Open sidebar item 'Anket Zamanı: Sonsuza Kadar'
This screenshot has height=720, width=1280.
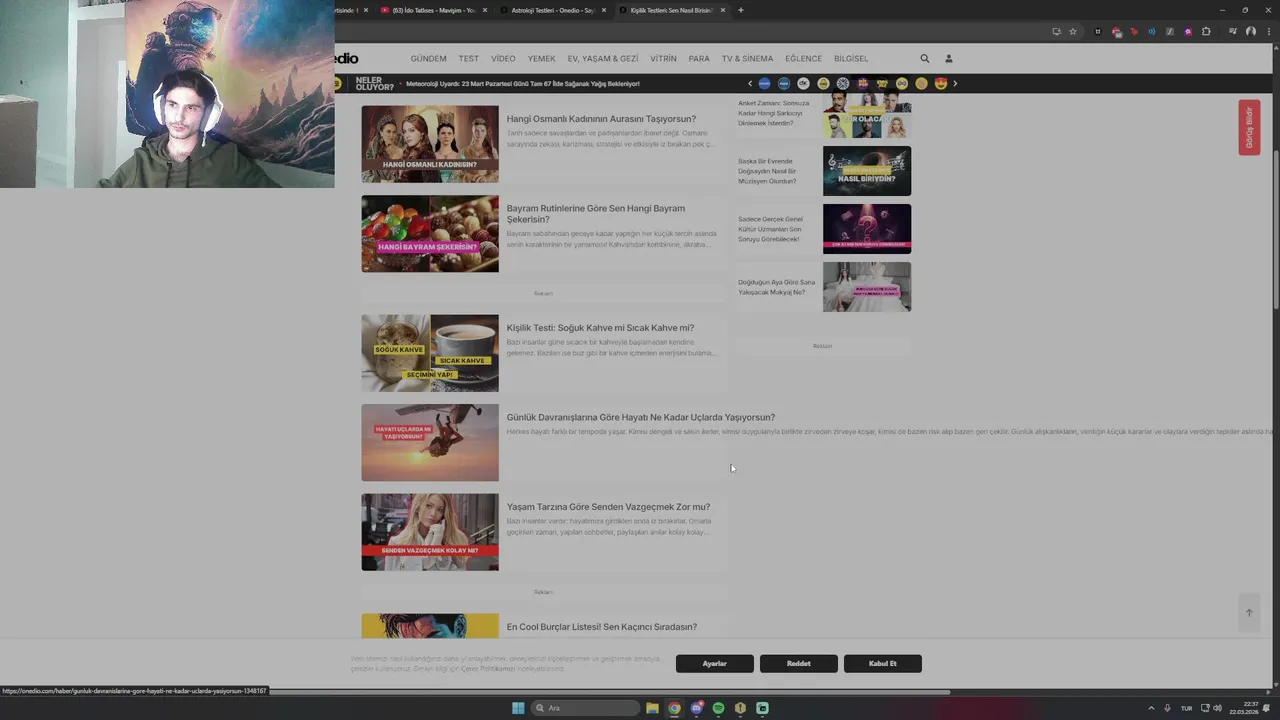pos(774,113)
